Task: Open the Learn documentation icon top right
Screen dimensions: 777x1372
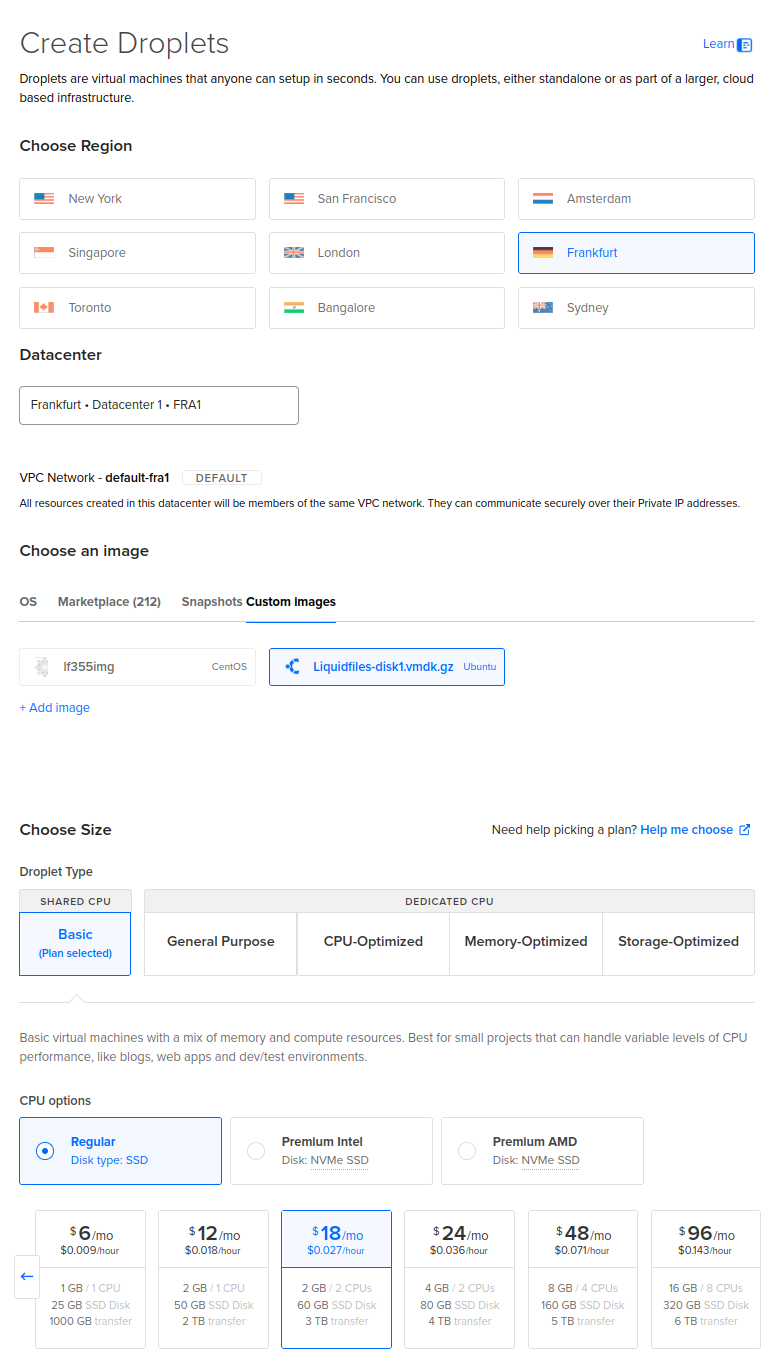Action: (747, 44)
